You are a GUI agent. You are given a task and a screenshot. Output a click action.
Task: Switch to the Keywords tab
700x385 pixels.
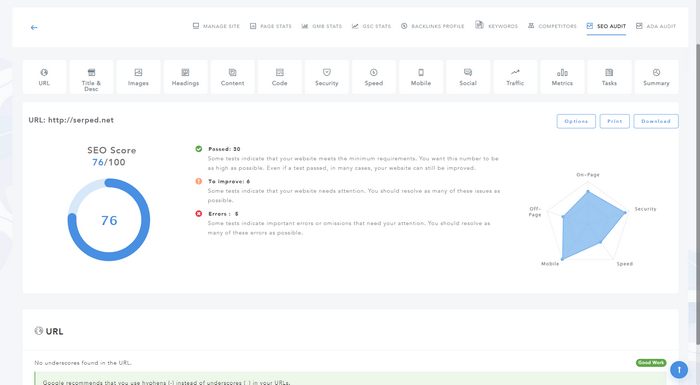coord(496,26)
